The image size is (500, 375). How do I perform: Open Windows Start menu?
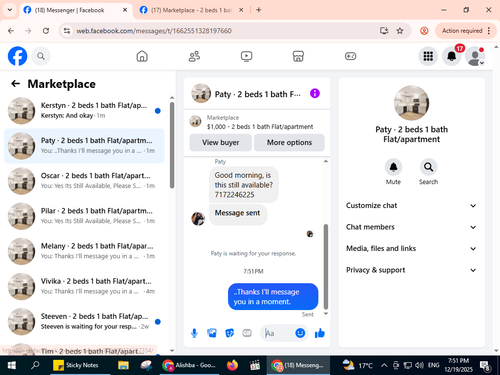(11, 365)
